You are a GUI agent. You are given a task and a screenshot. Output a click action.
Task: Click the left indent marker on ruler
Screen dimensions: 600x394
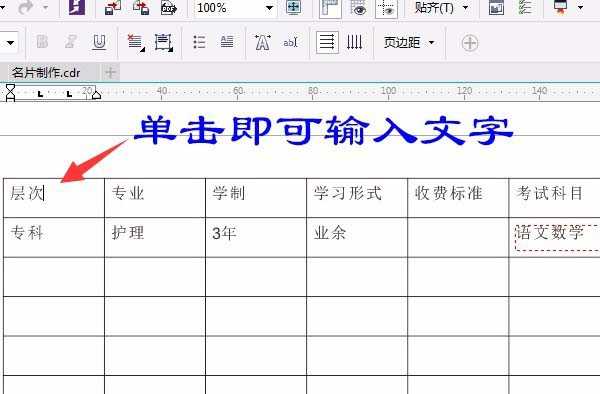(x=10, y=93)
